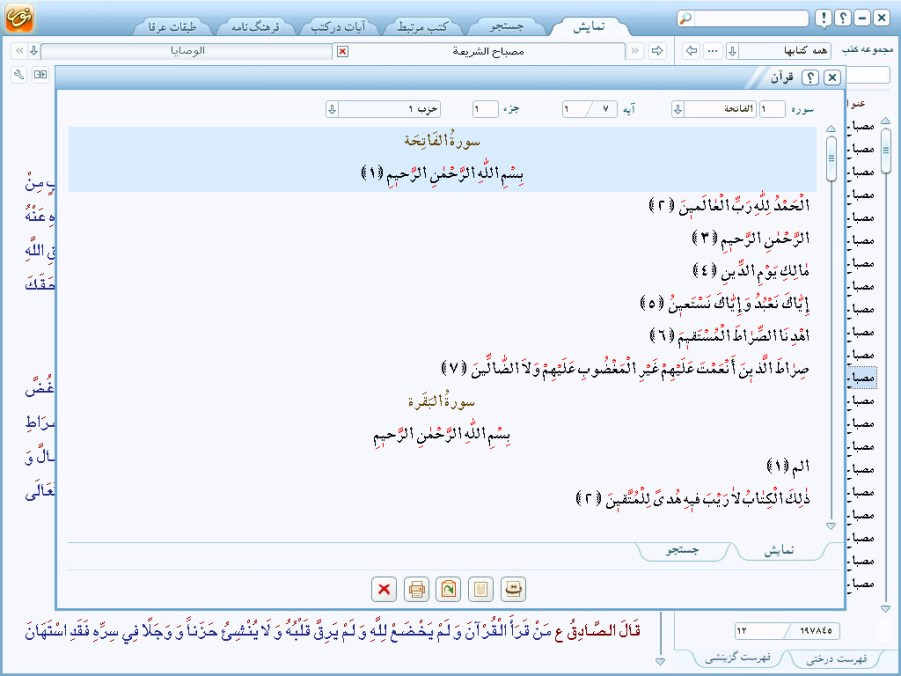
Task: Open the فهرست گزینشی tab
Action: [x=738, y=658]
